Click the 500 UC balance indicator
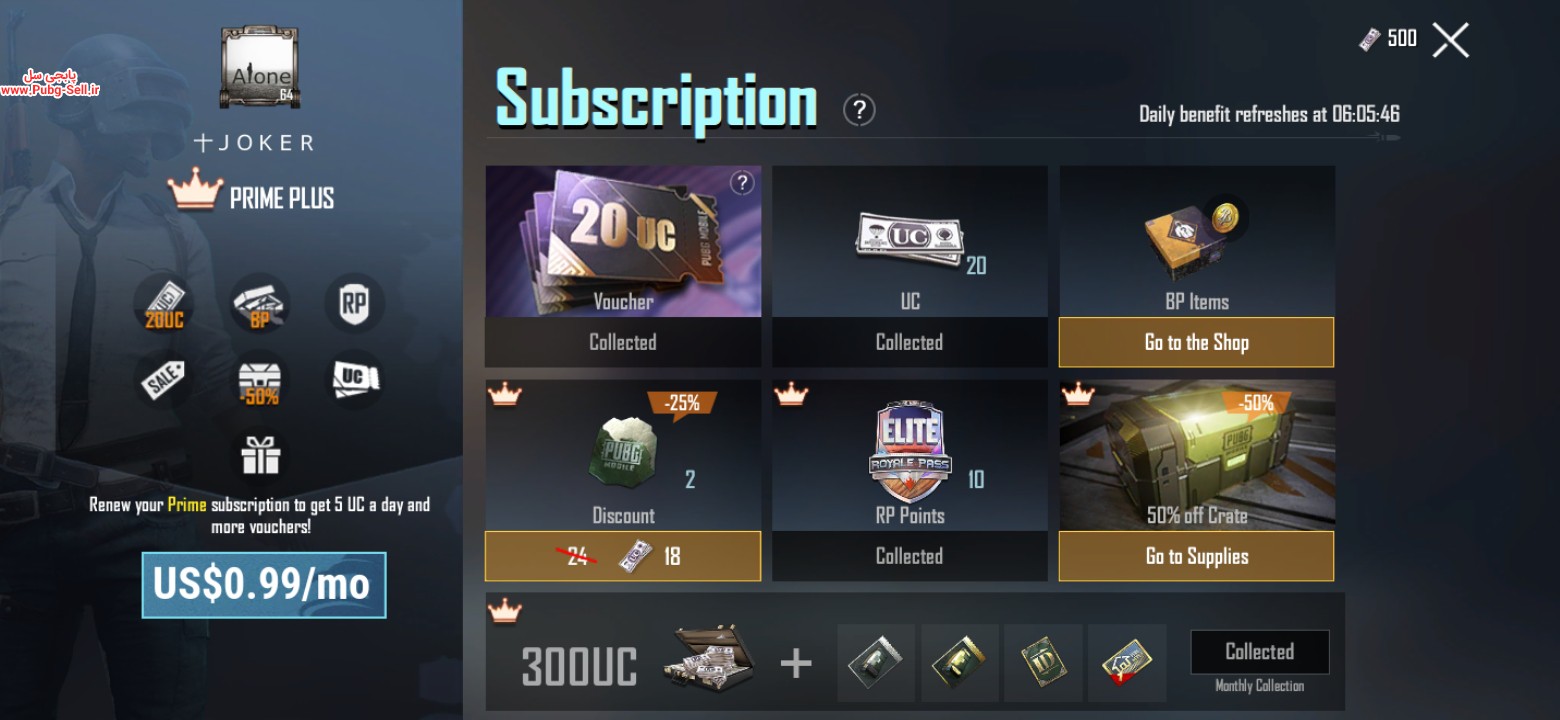Screen dimensions: 1560x720 (x=1388, y=39)
